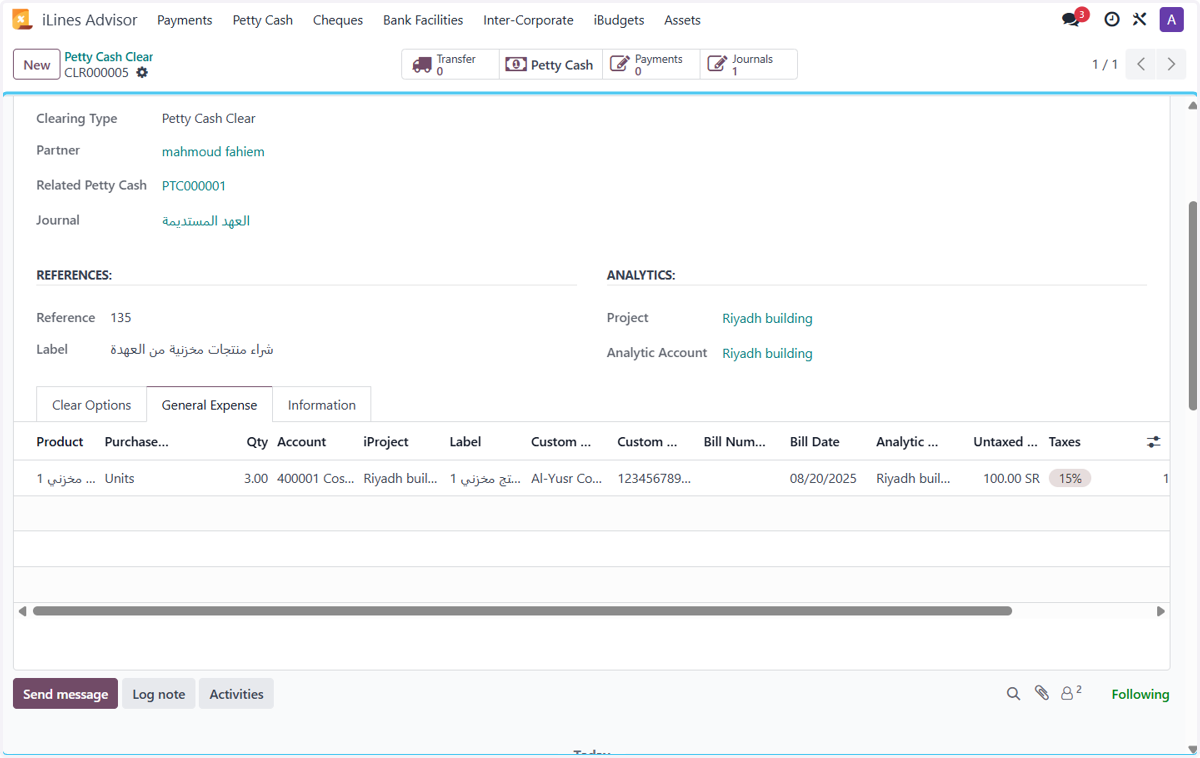This screenshot has width=1200, height=758.
Task: Open the activities clock icon
Action: coord(1111,19)
